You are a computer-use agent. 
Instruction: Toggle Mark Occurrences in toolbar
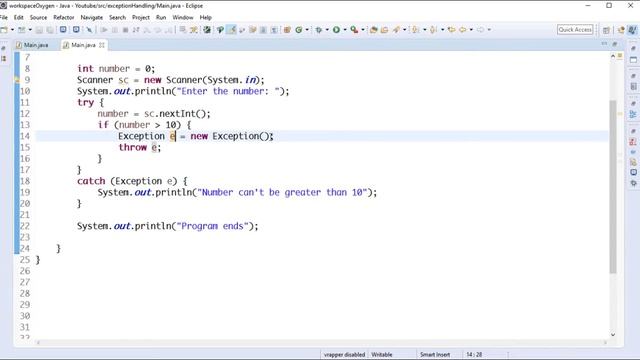click(231, 30)
